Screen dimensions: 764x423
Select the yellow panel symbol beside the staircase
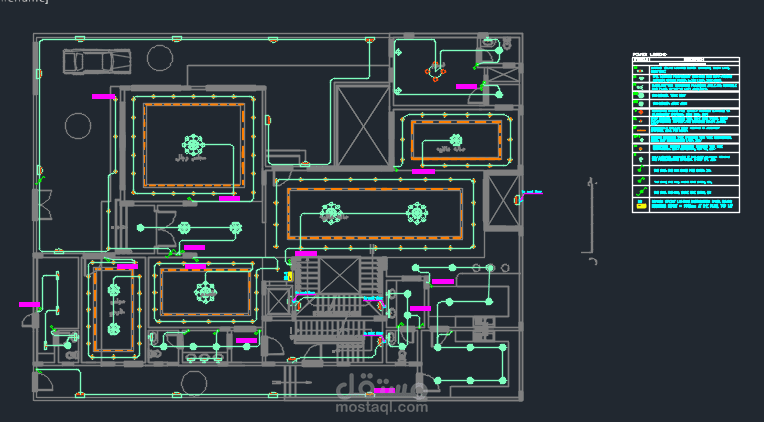tap(288, 276)
